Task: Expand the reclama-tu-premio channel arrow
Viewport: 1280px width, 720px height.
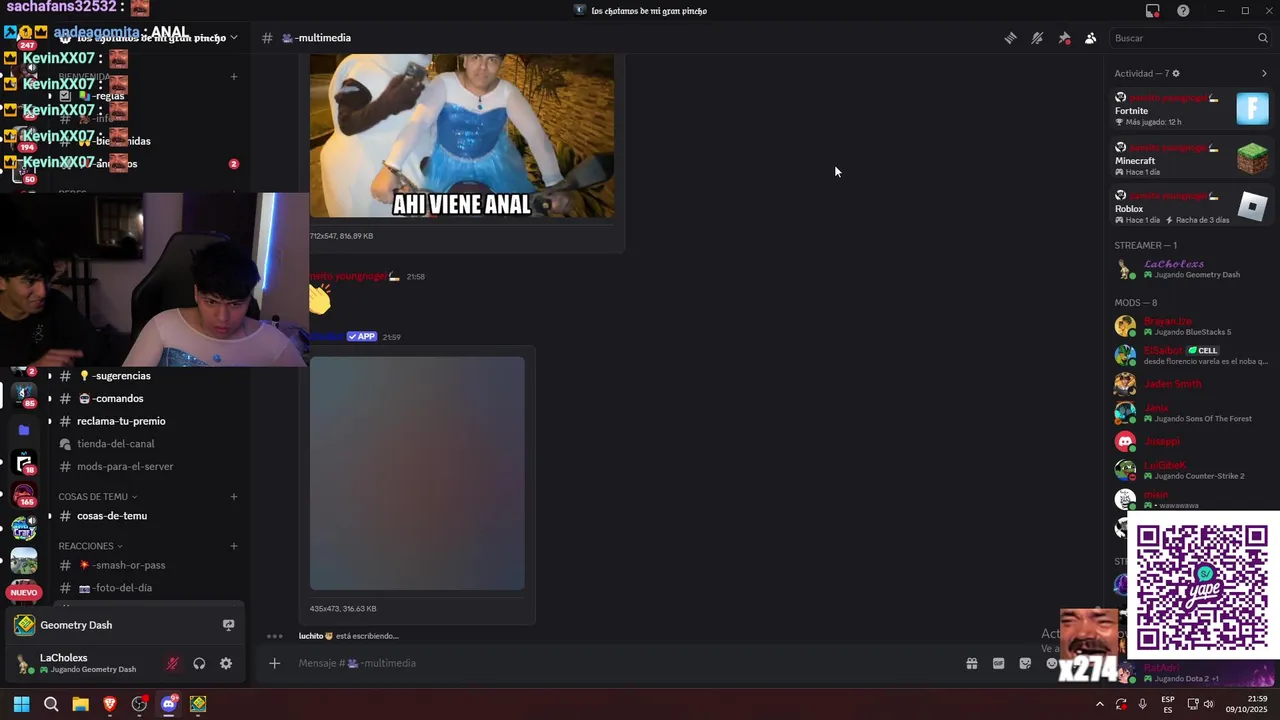Action: click(49, 421)
